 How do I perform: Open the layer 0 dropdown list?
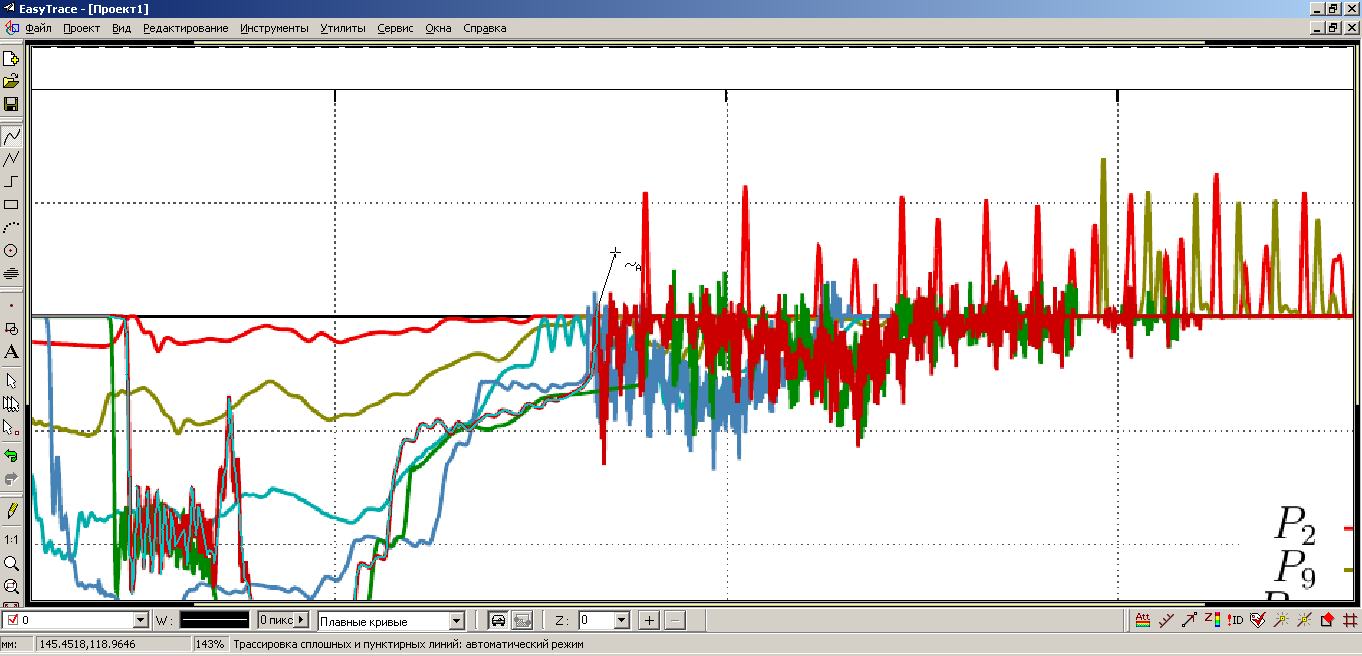pyautogui.click(x=141, y=621)
